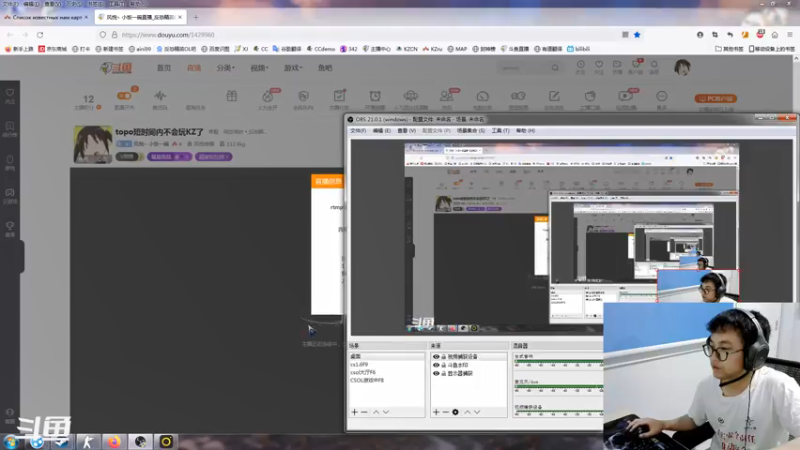Remove the selected OBS source
The height and width of the screenshot is (450, 800).
(445, 412)
